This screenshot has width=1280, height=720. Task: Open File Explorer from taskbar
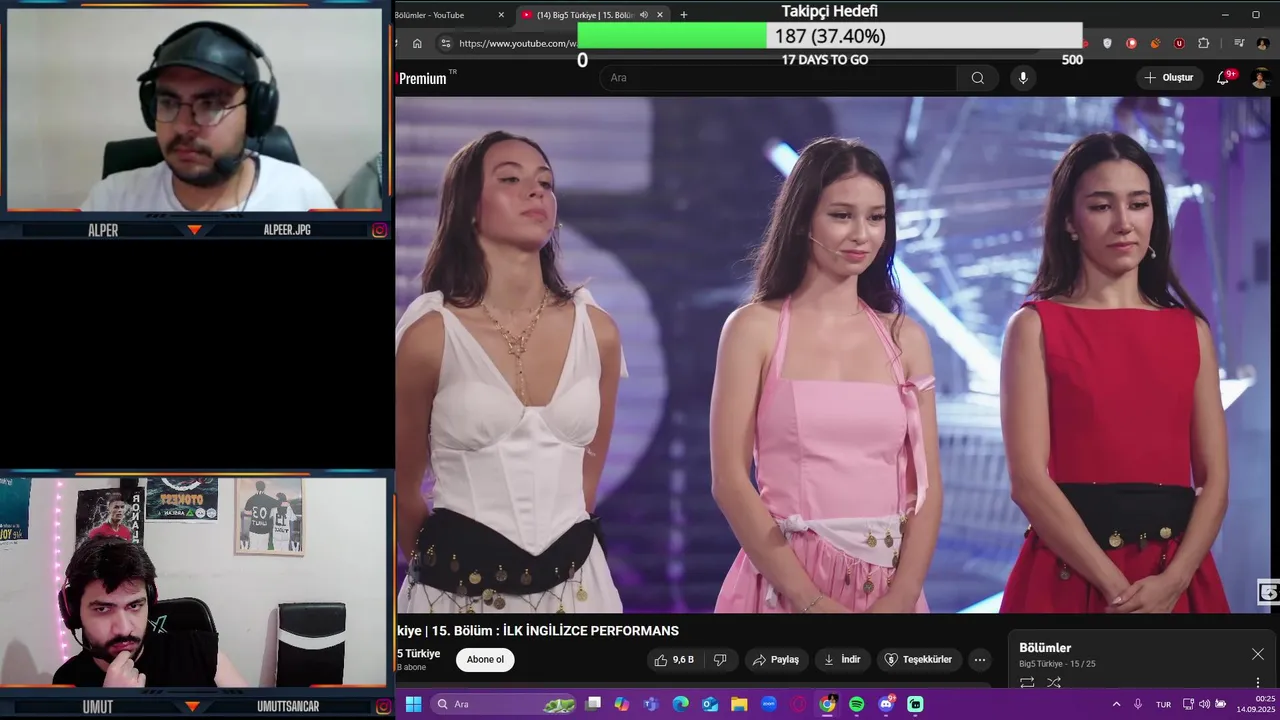coord(739,704)
